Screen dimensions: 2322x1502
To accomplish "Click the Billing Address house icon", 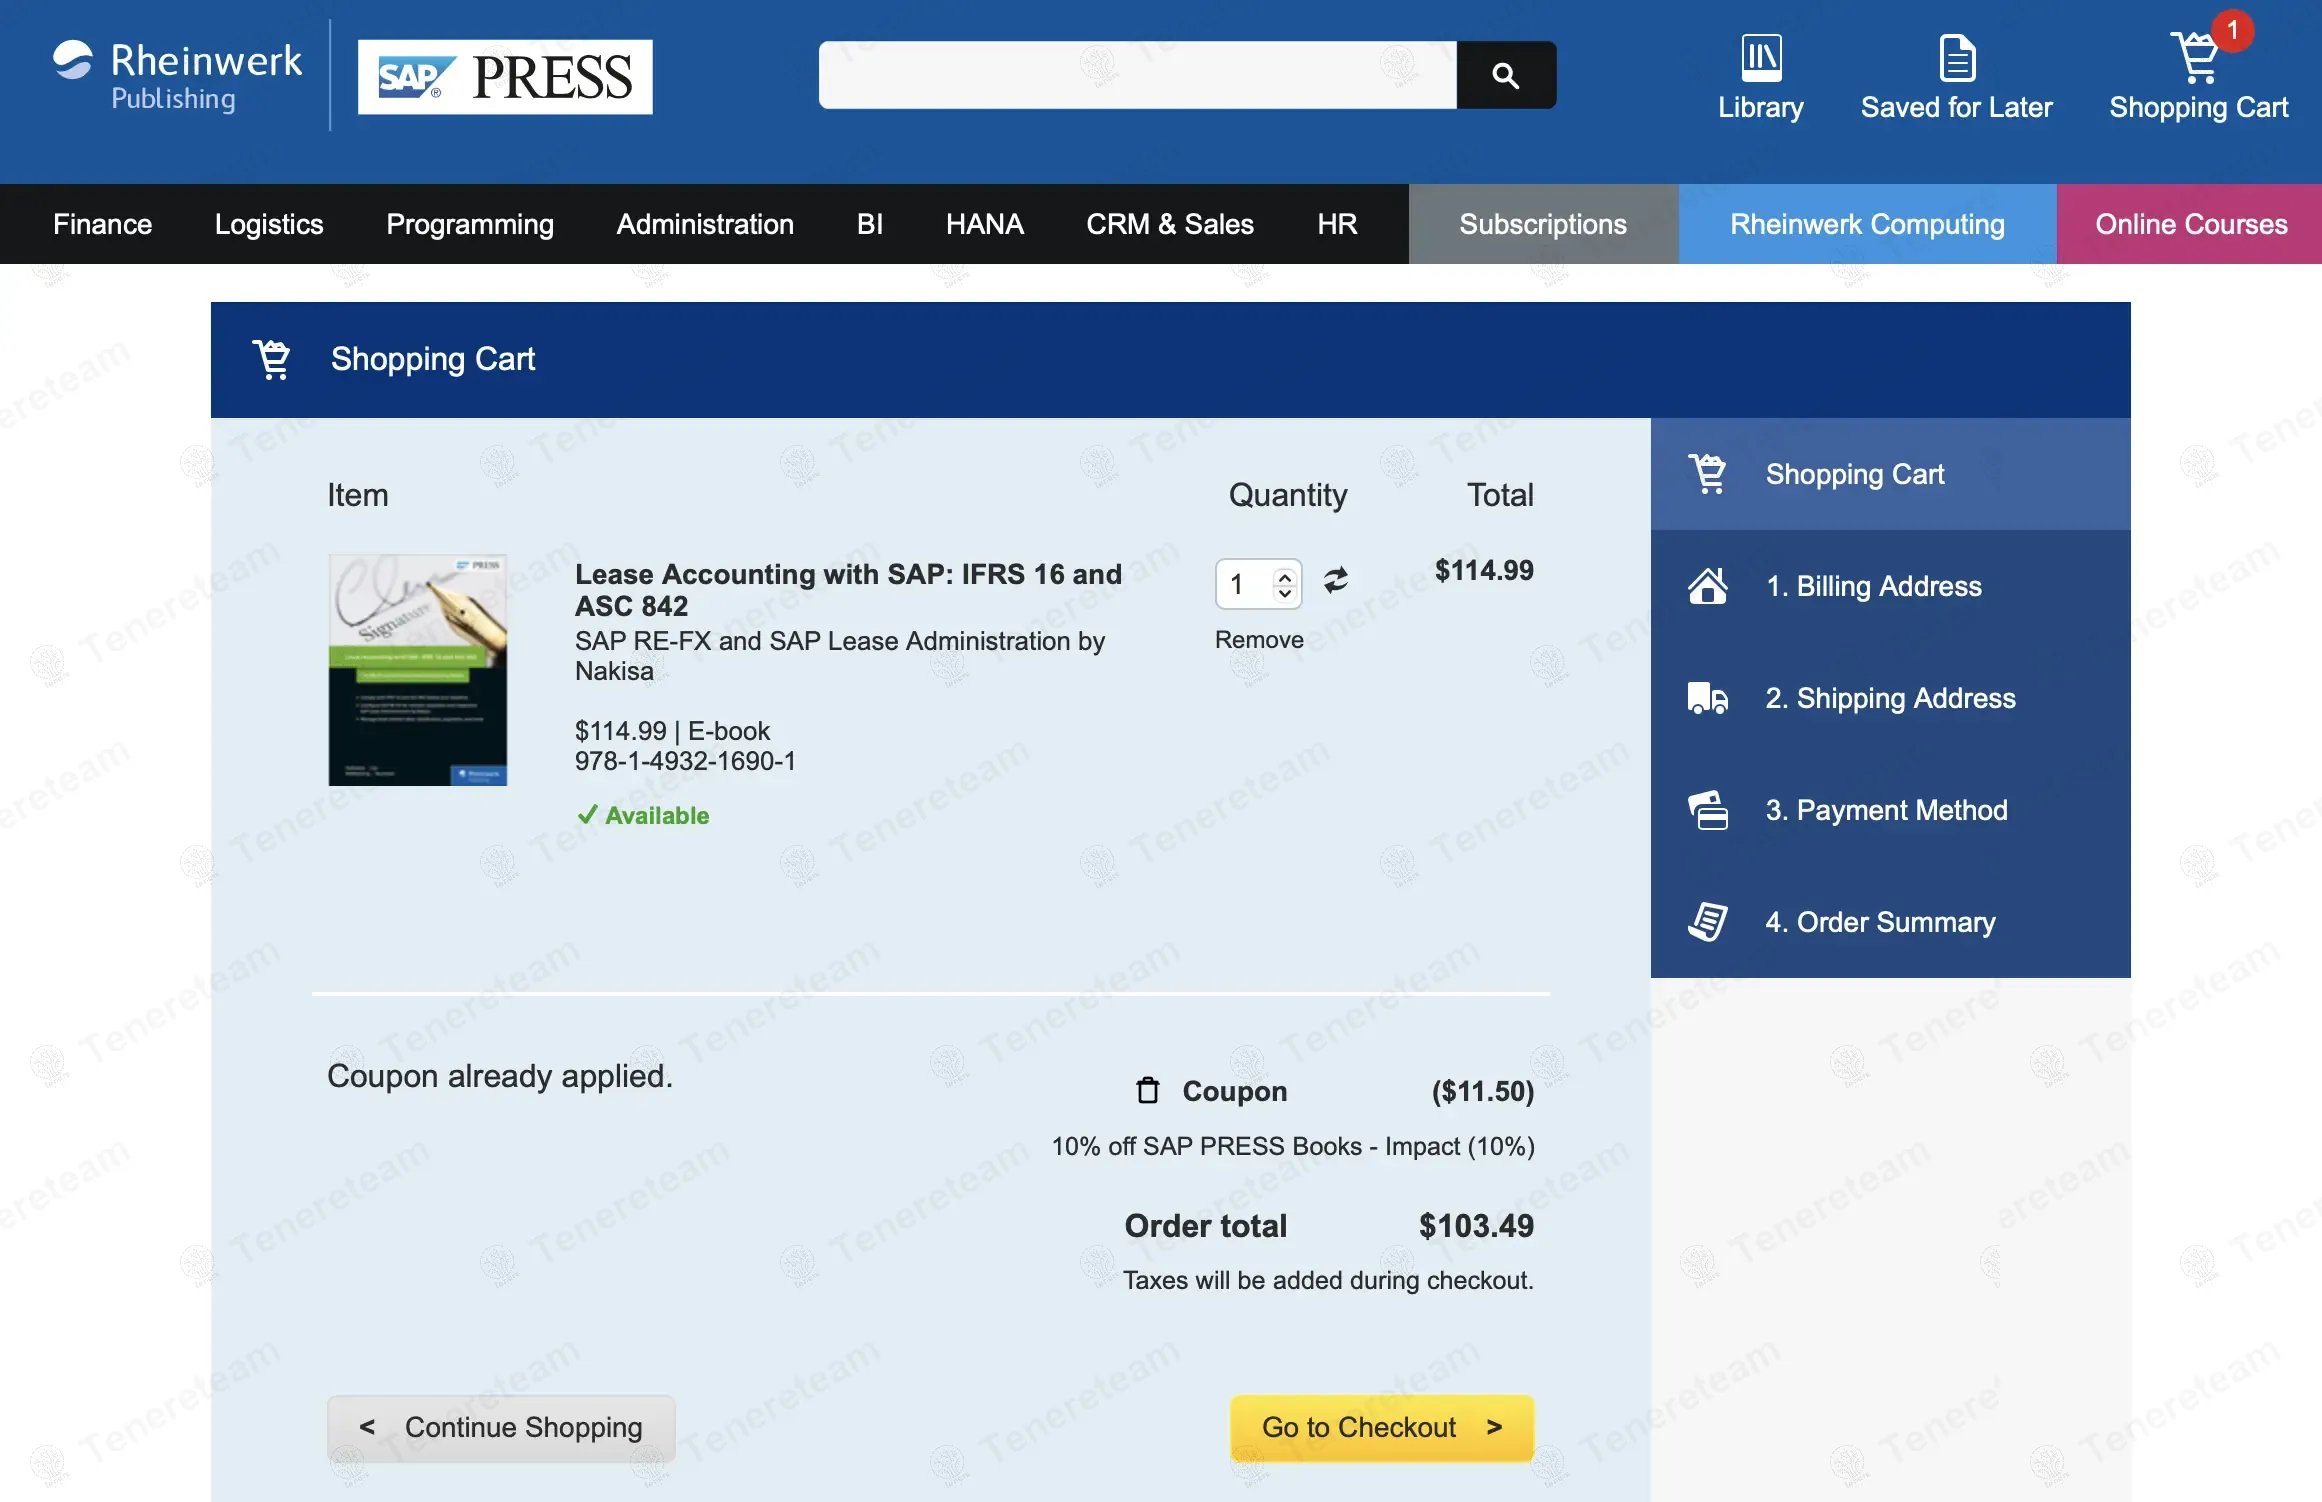I will 1708,586.
